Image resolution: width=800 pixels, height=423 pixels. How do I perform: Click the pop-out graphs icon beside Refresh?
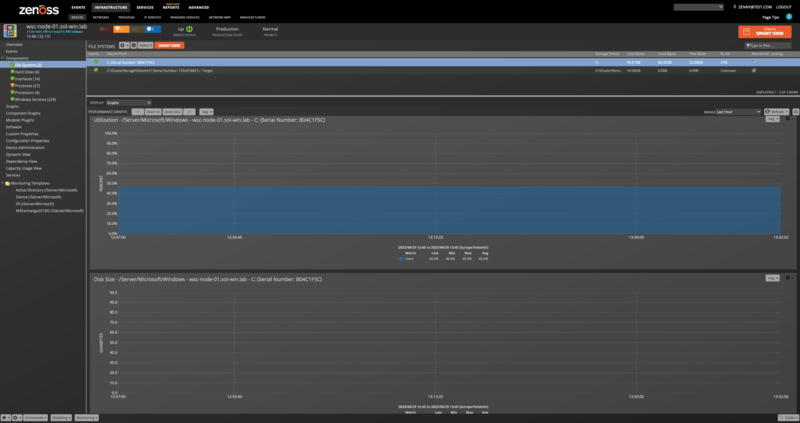point(795,111)
